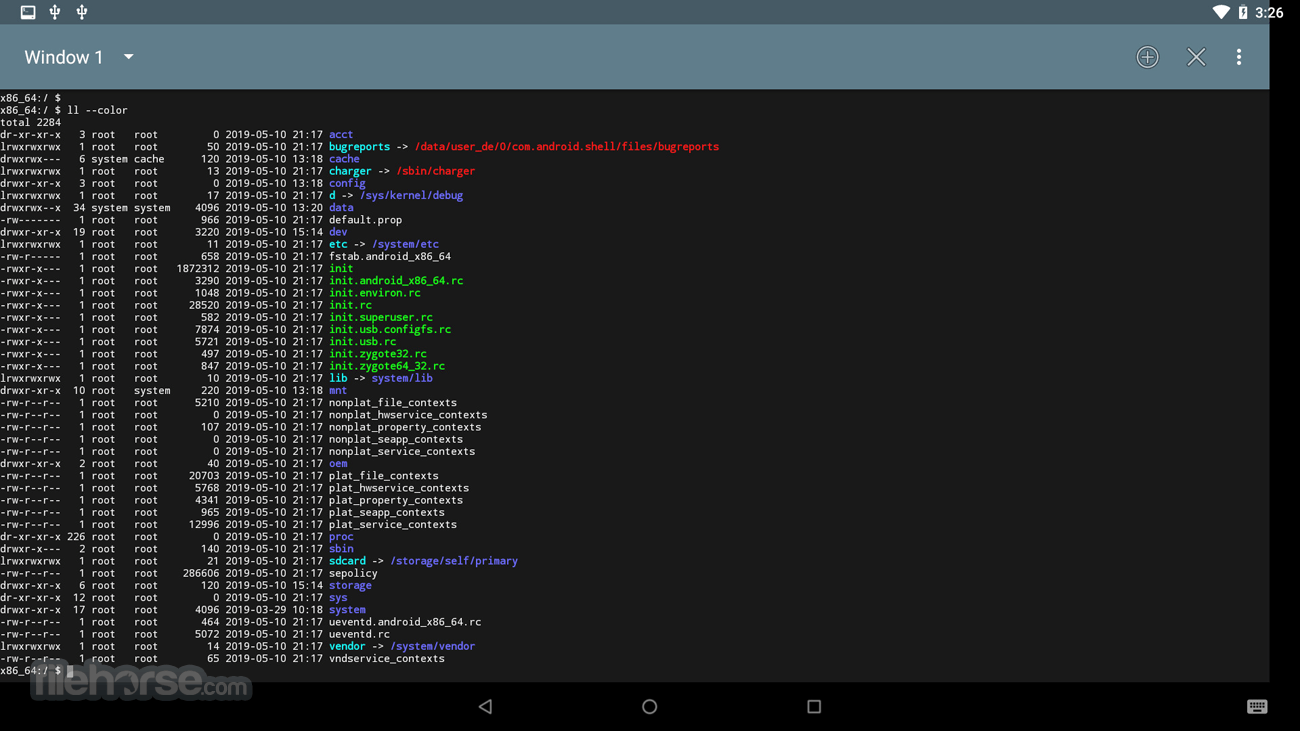Click the 'proc' directory name
The image size is (1300, 731).
(341, 537)
